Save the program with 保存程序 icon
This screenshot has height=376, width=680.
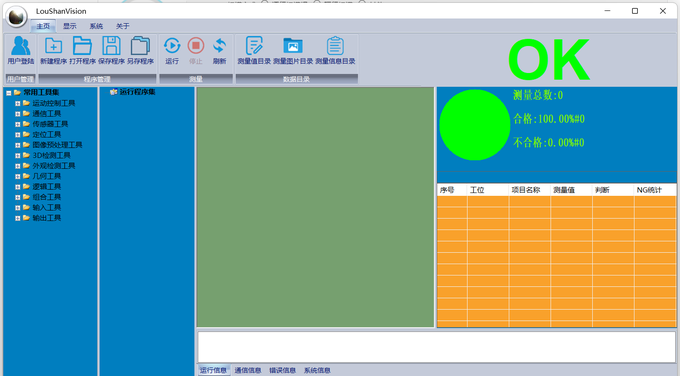[x=111, y=50]
